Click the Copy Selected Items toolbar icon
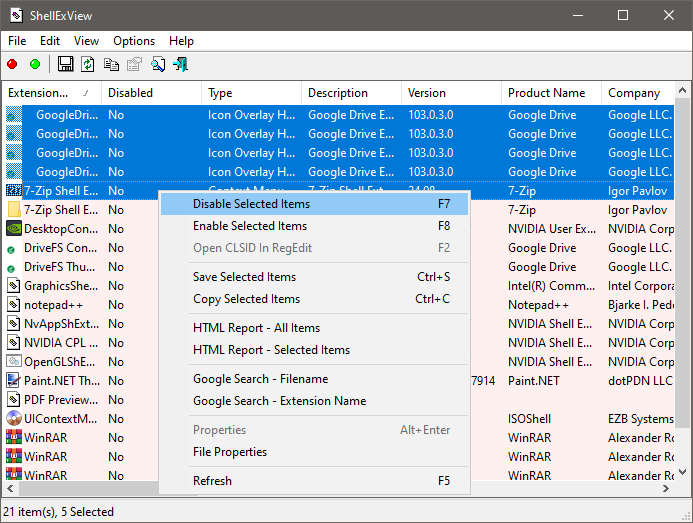The width and height of the screenshot is (693, 523). (x=111, y=65)
